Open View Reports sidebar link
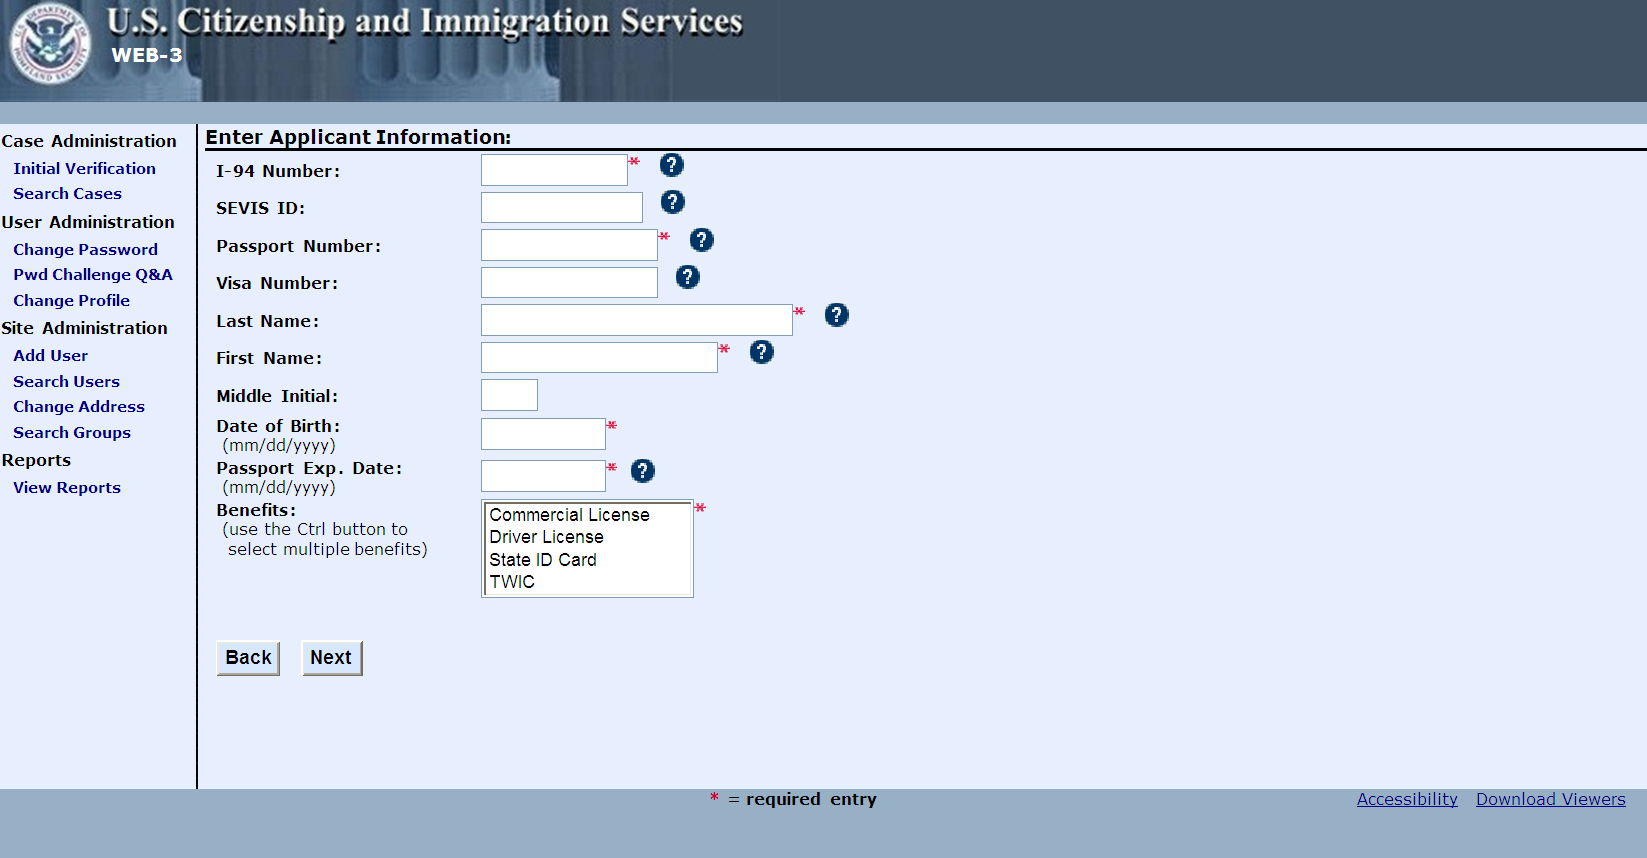Image resolution: width=1647 pixels, height=858 pixels. [x=67, y=488]
